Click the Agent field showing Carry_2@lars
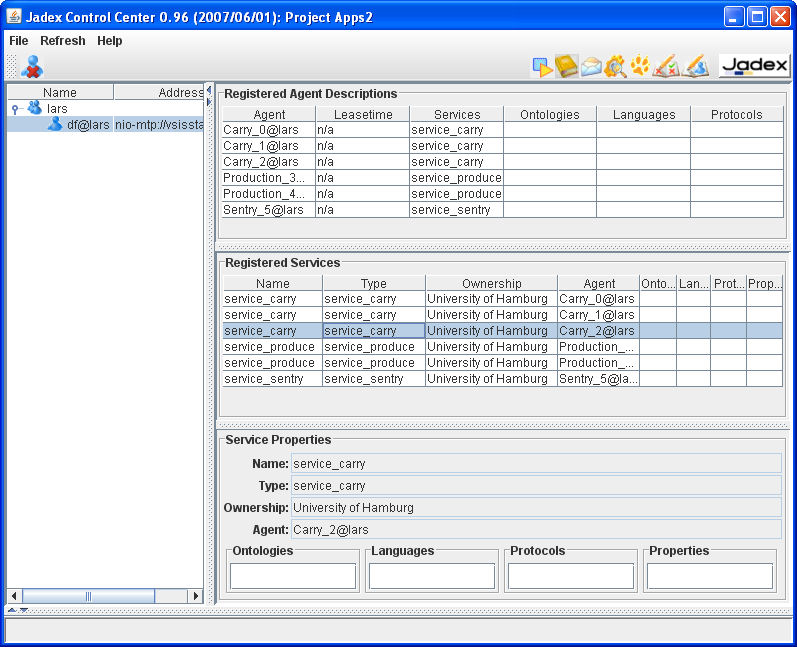The width and height of the screenshot is (797, 647). pyautogui.click(x=536, y=529)
